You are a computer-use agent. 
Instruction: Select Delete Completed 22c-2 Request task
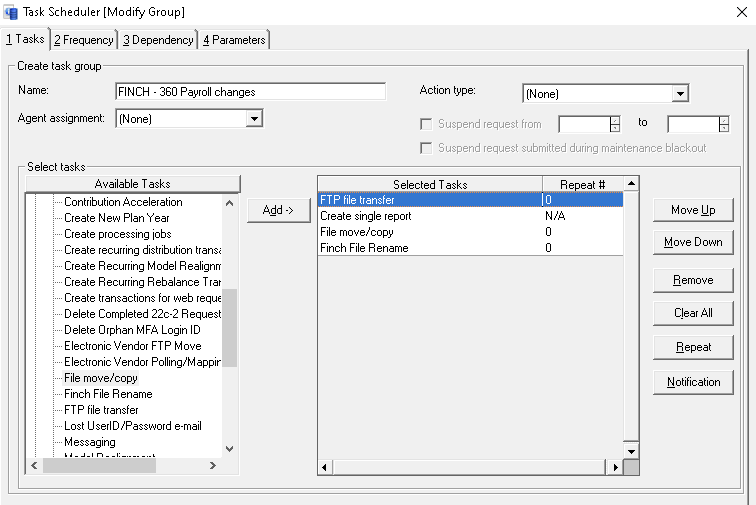click(x=142, y=314)
